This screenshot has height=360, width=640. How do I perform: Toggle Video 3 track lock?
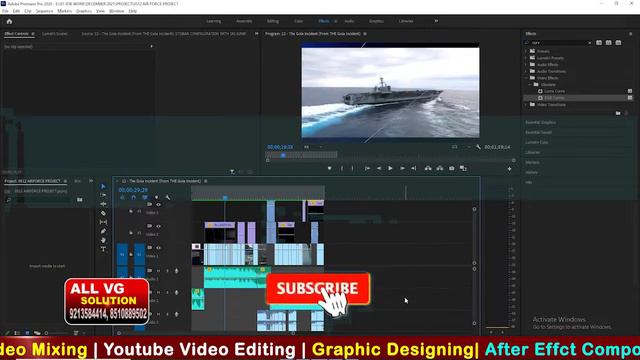(x=131, y=211)
